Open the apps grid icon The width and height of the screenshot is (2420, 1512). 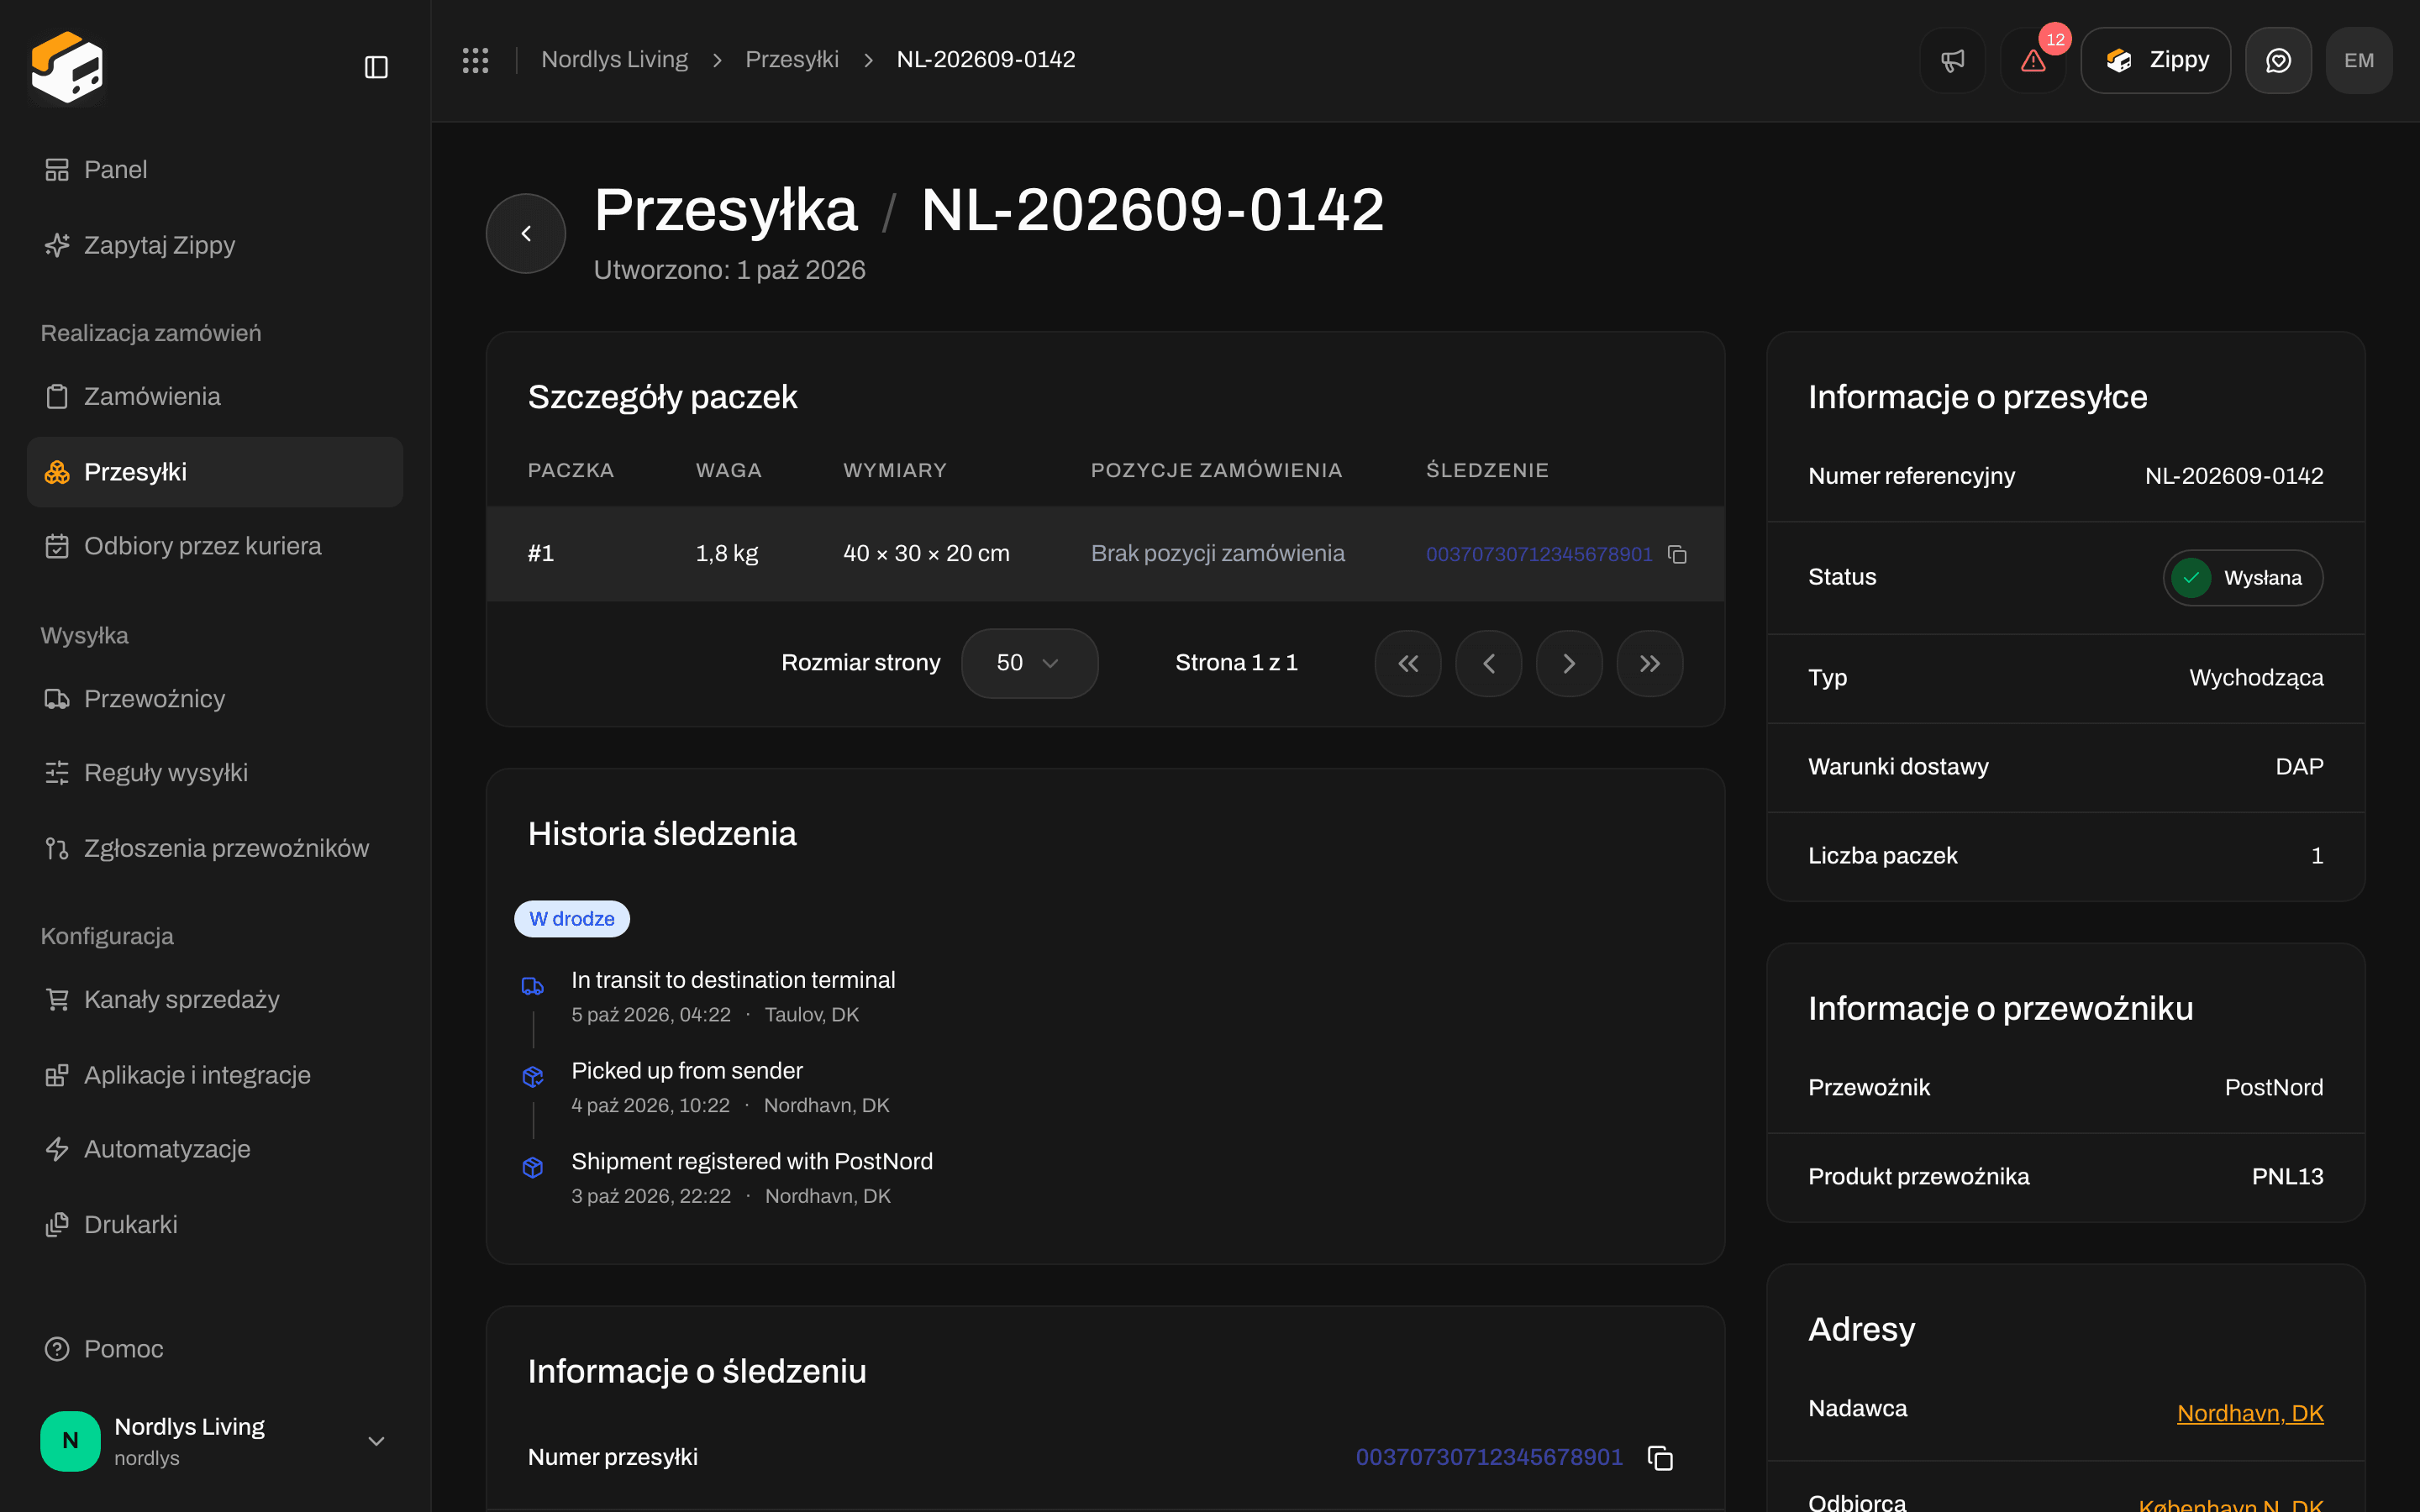(475, 60)
